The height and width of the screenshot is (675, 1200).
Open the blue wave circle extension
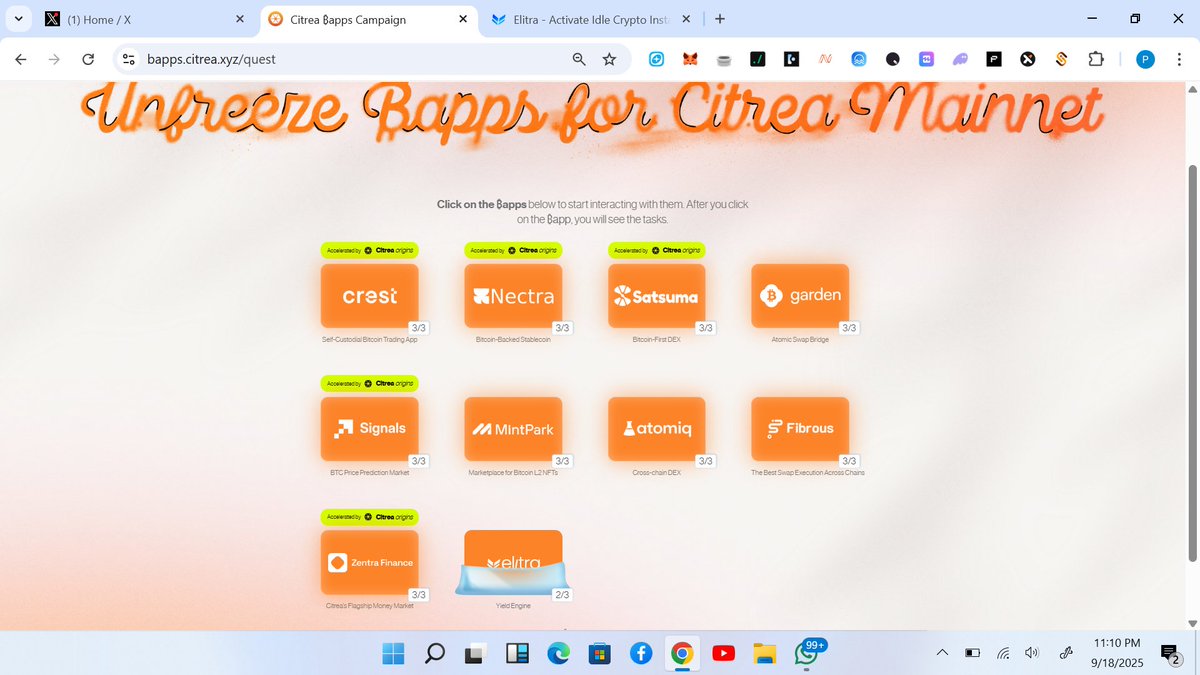click(x=859, y=60)
